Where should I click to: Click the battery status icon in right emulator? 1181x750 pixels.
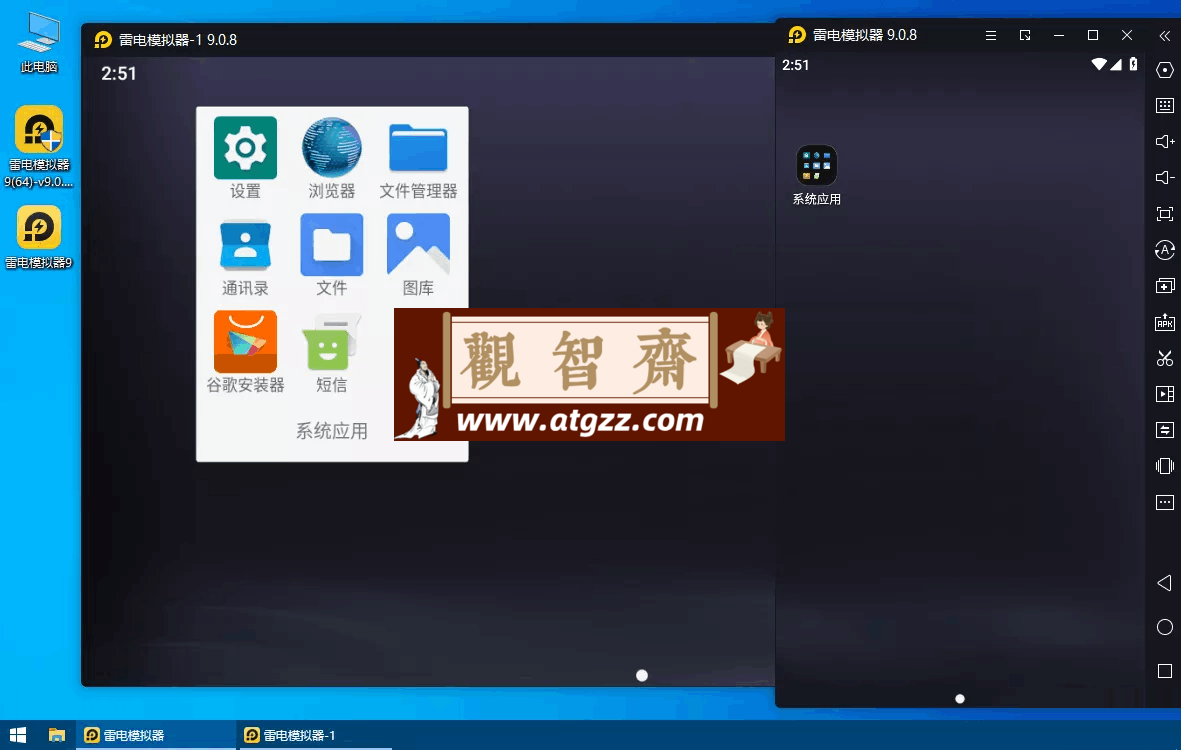coord(1133,65)
